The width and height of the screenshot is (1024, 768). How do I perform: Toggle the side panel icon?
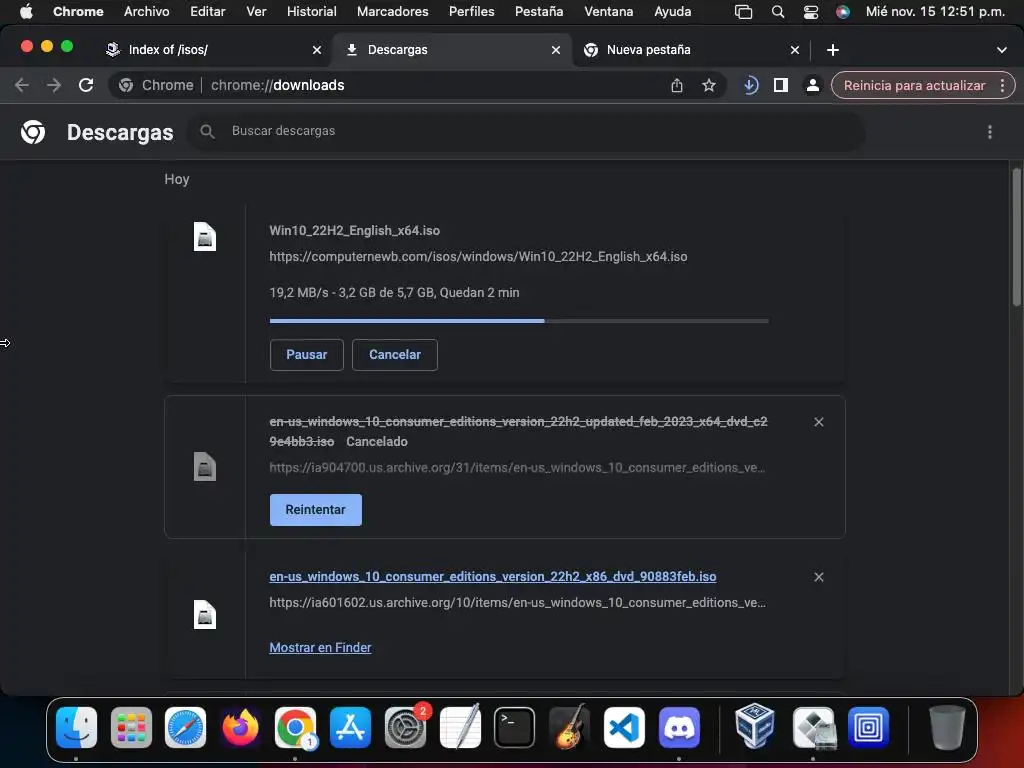(780, 85)
